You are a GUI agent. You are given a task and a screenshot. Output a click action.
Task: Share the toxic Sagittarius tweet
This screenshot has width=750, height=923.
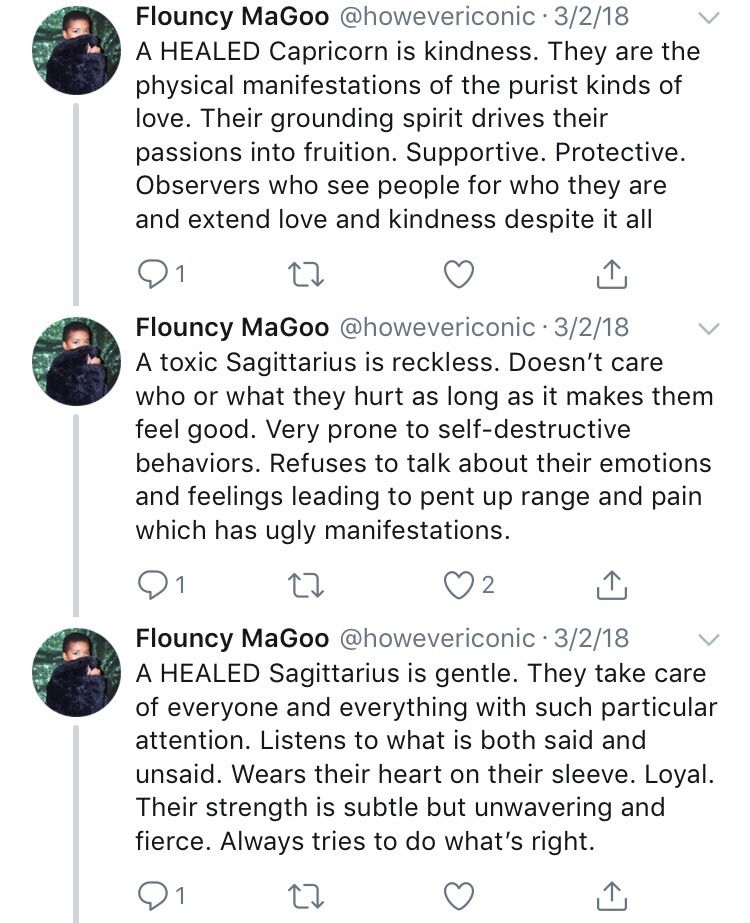pos(612,584)
